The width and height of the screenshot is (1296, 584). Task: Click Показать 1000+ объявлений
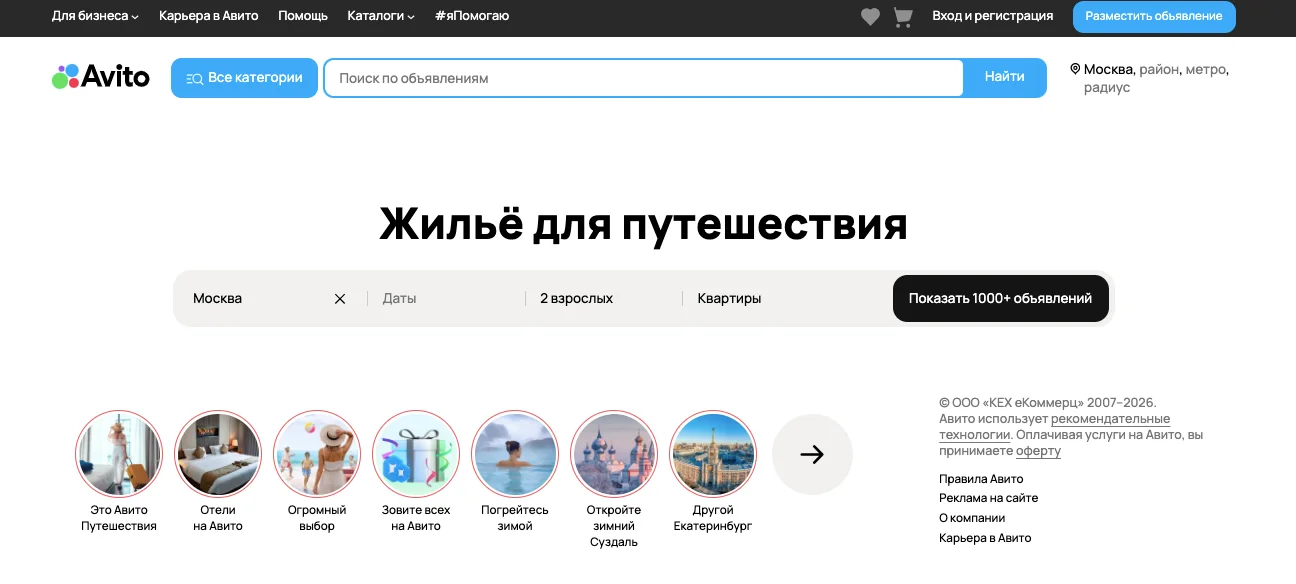(1000, 298)
